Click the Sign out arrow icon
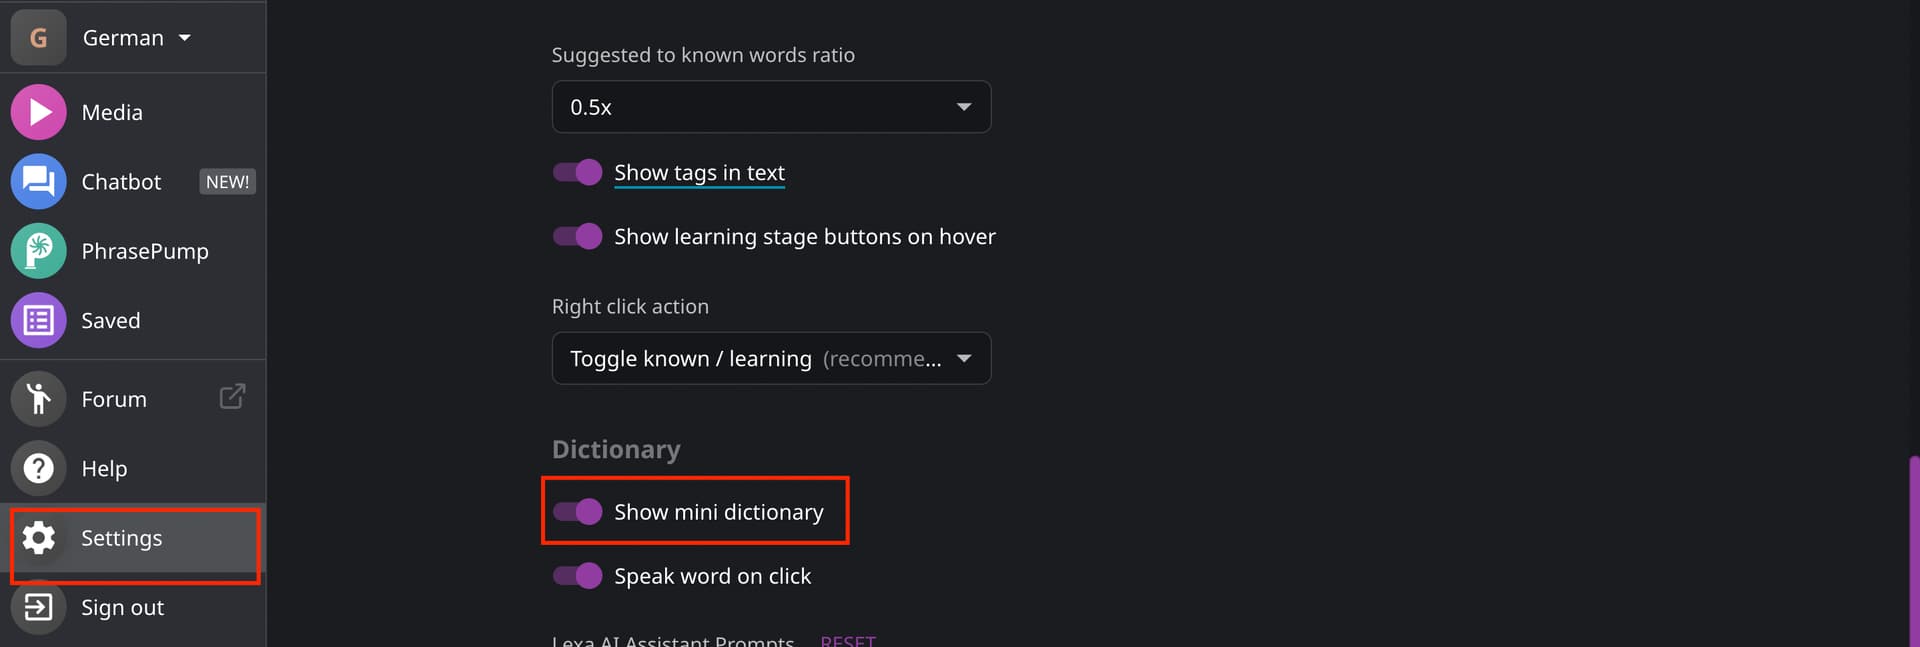 38,607
